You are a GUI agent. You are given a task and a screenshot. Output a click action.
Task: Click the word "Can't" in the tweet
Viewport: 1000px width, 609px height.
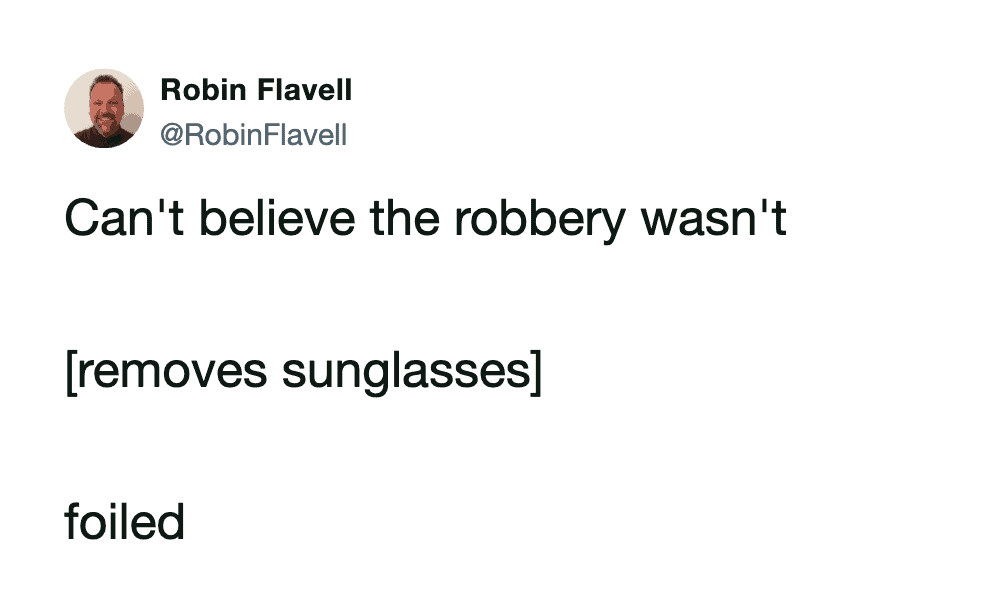click(113, 218)
